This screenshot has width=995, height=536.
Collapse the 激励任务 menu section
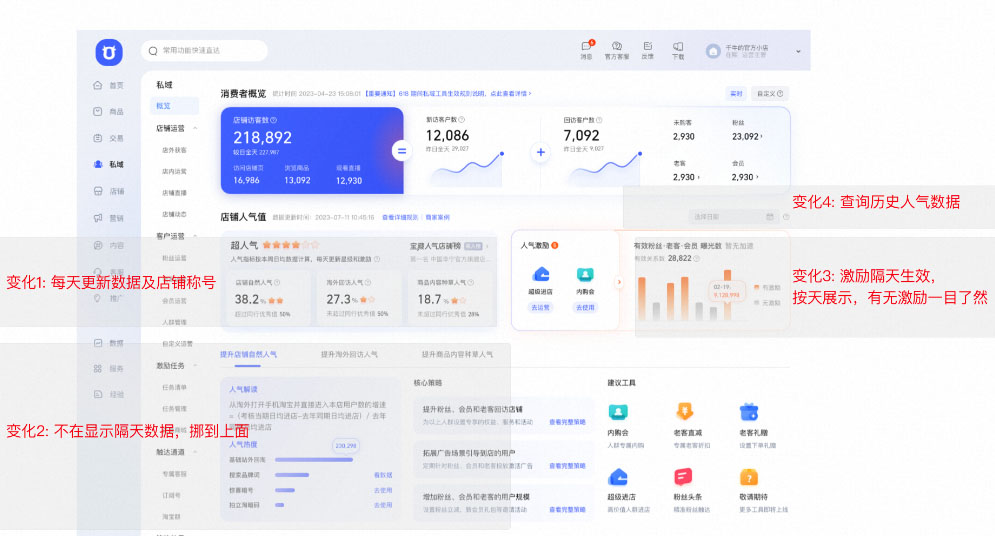point(195,365)
